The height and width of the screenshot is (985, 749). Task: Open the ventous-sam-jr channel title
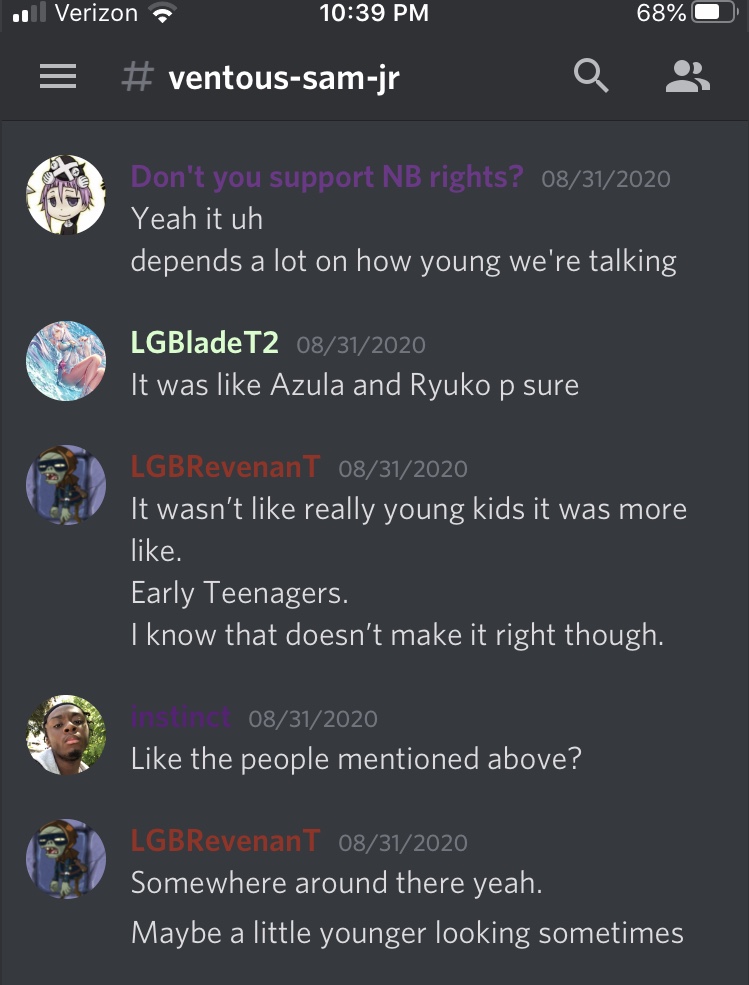pyautogui.click(x=284, y=79)
